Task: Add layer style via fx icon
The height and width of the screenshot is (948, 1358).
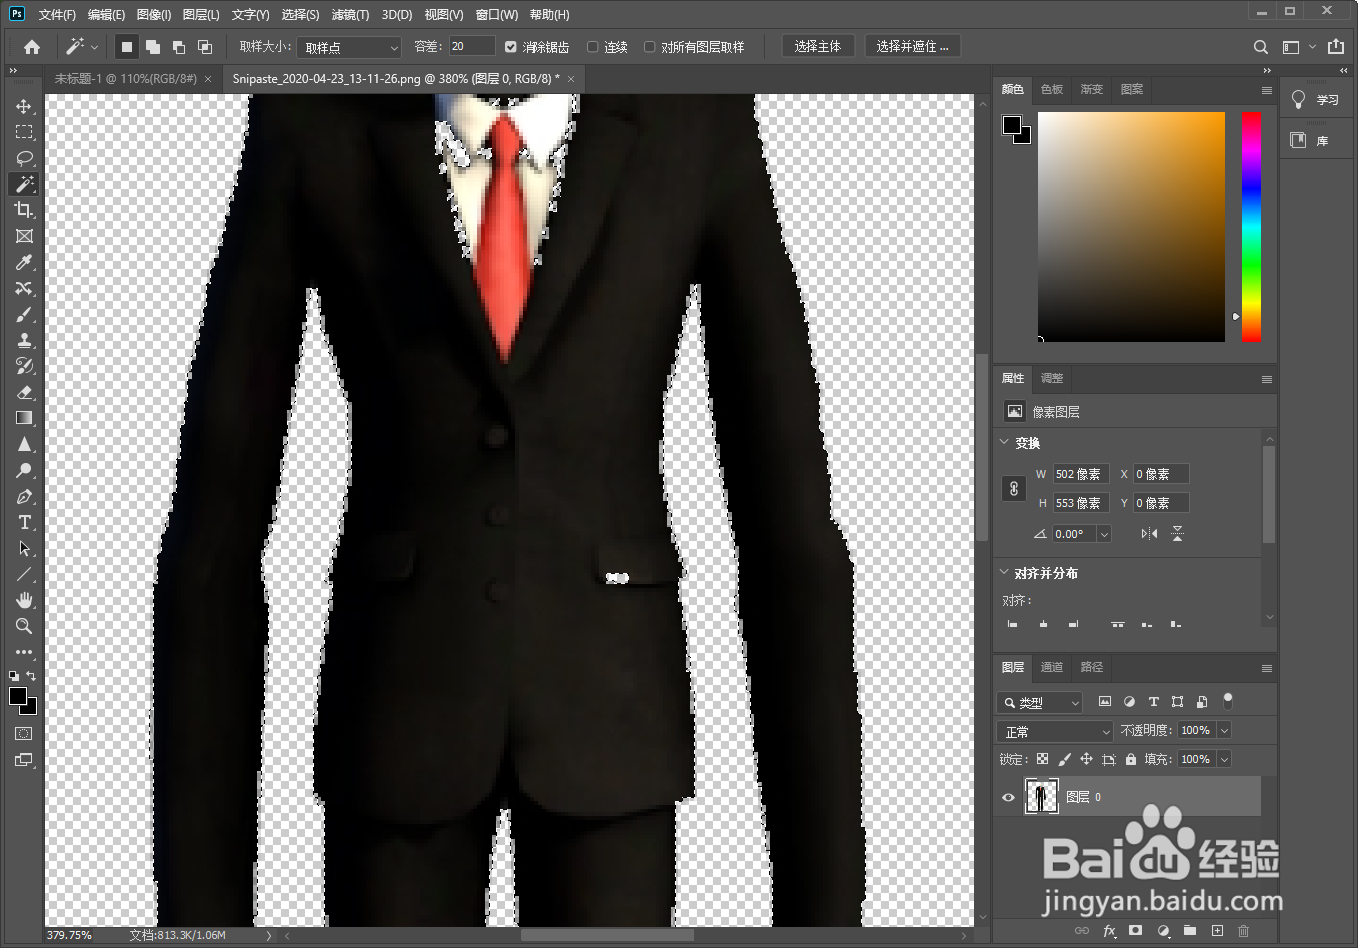Action: click(x=1109, y=930)
